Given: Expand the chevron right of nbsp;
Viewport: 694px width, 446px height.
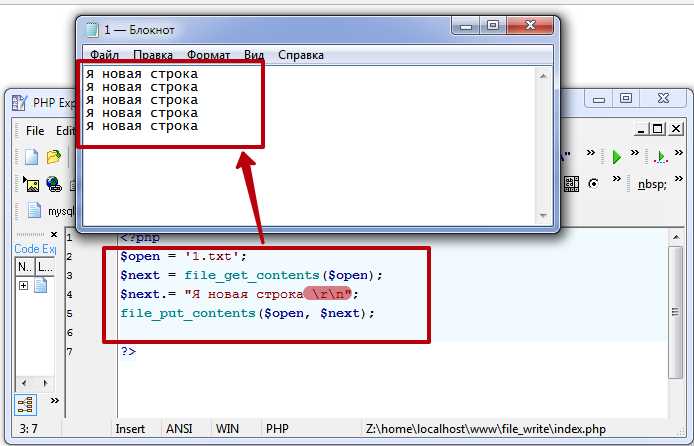Looking at the screenshot, I should click(679, 179).
